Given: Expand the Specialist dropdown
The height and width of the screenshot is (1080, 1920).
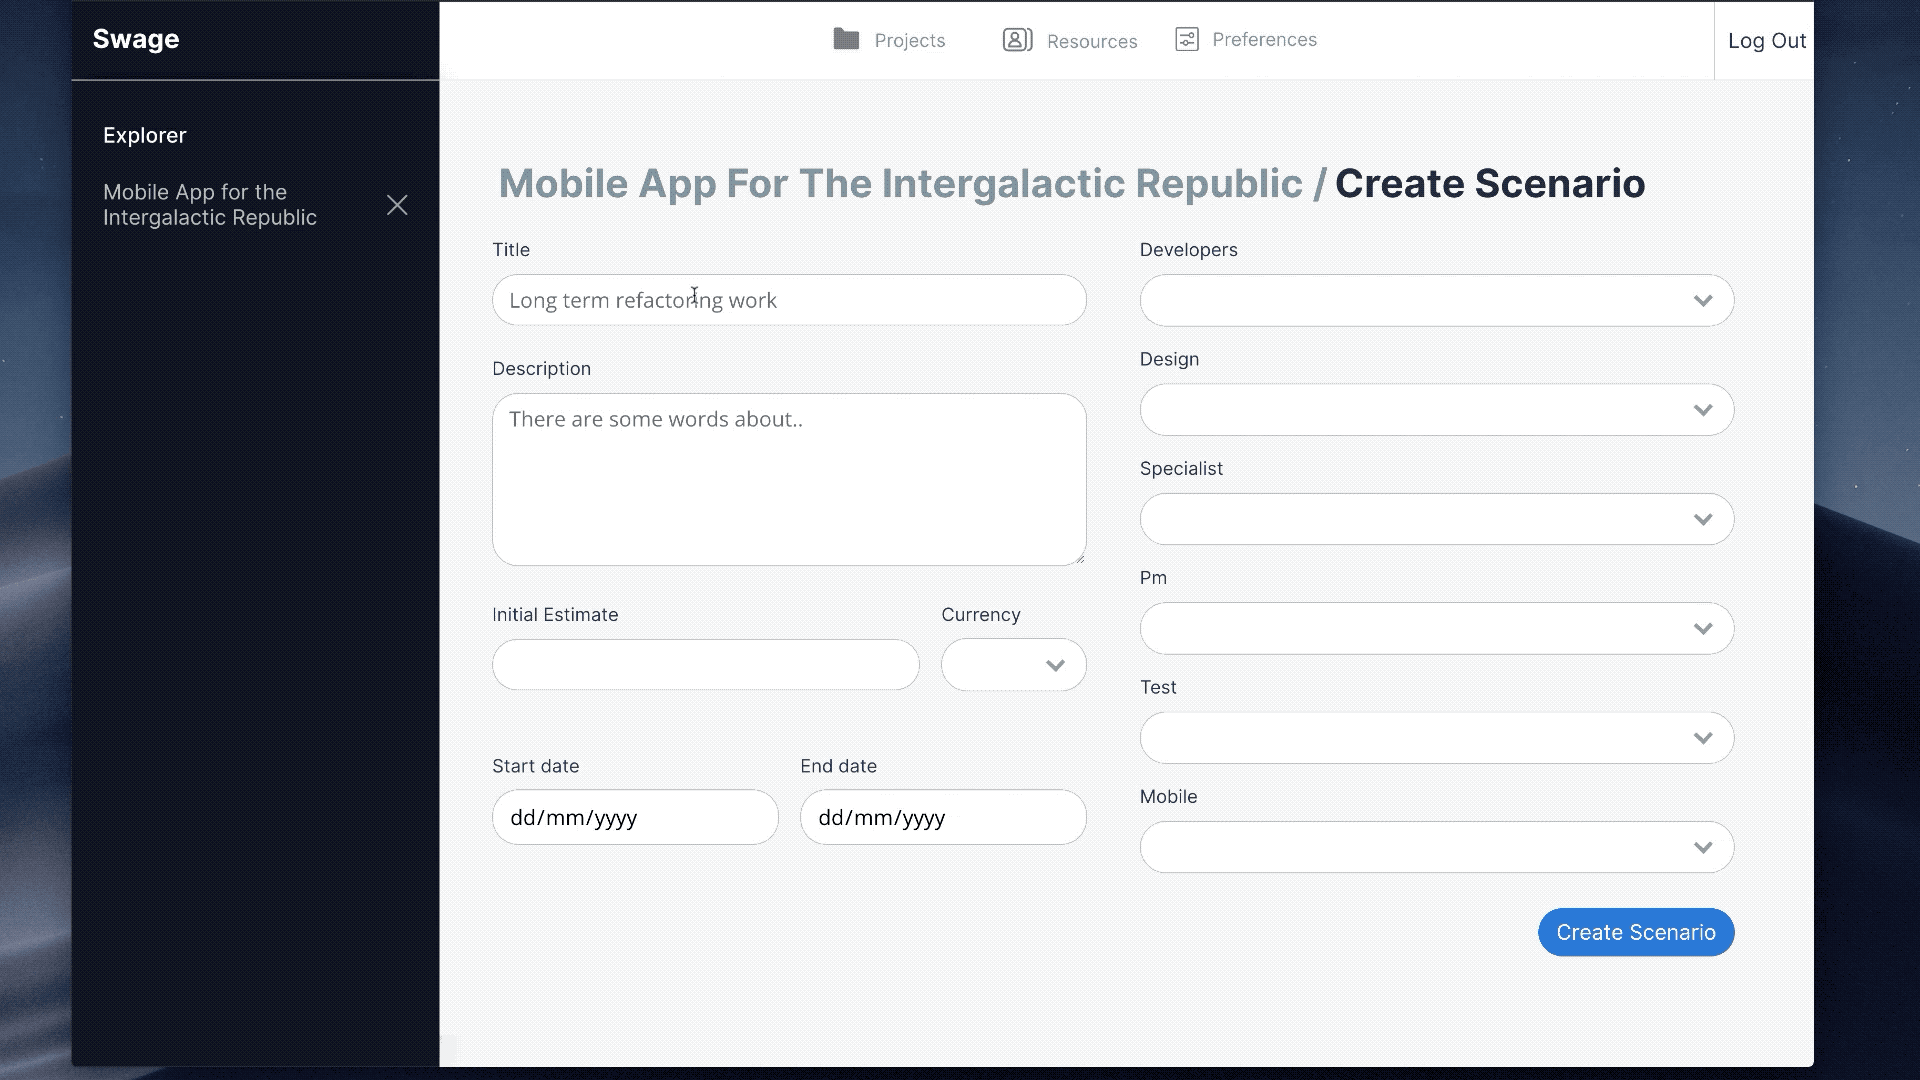Looking at the screenshot, I should [x=1436, y=519].
